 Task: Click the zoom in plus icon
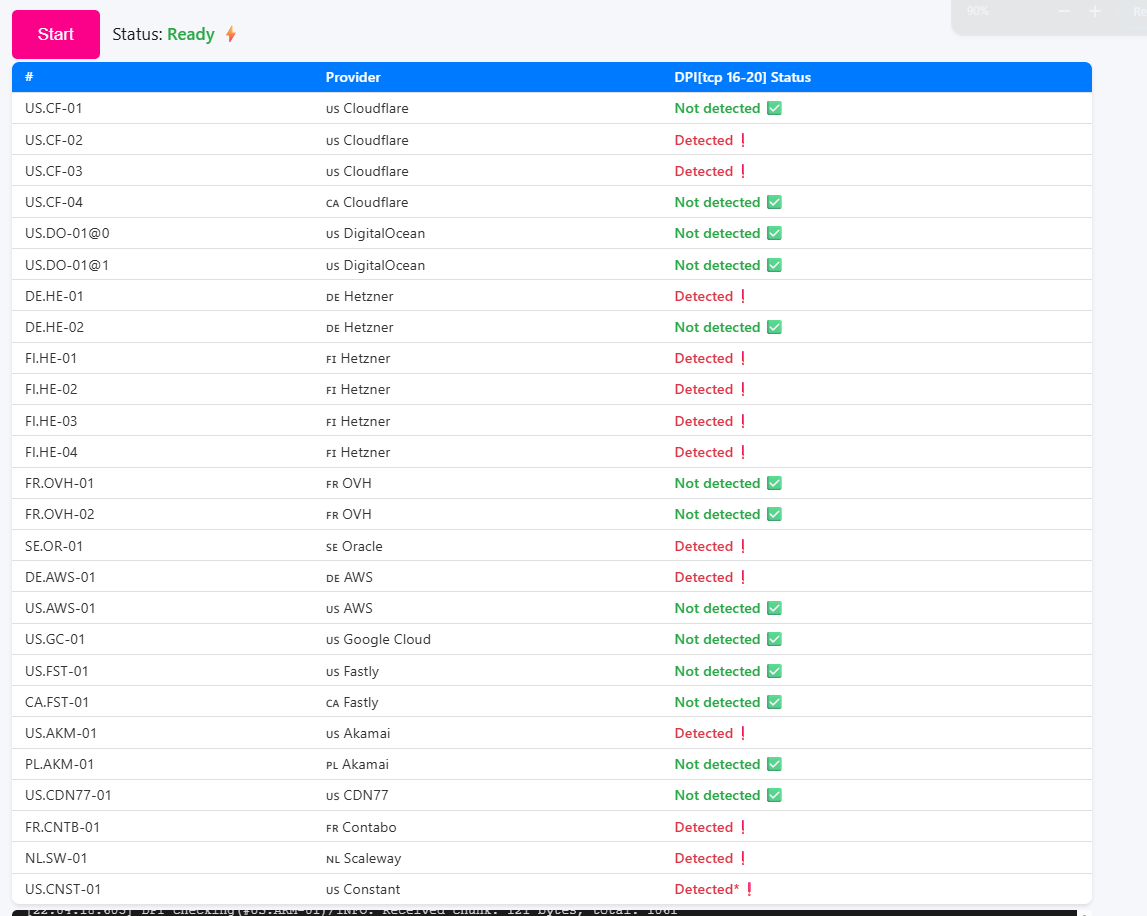click(1094, 11)
